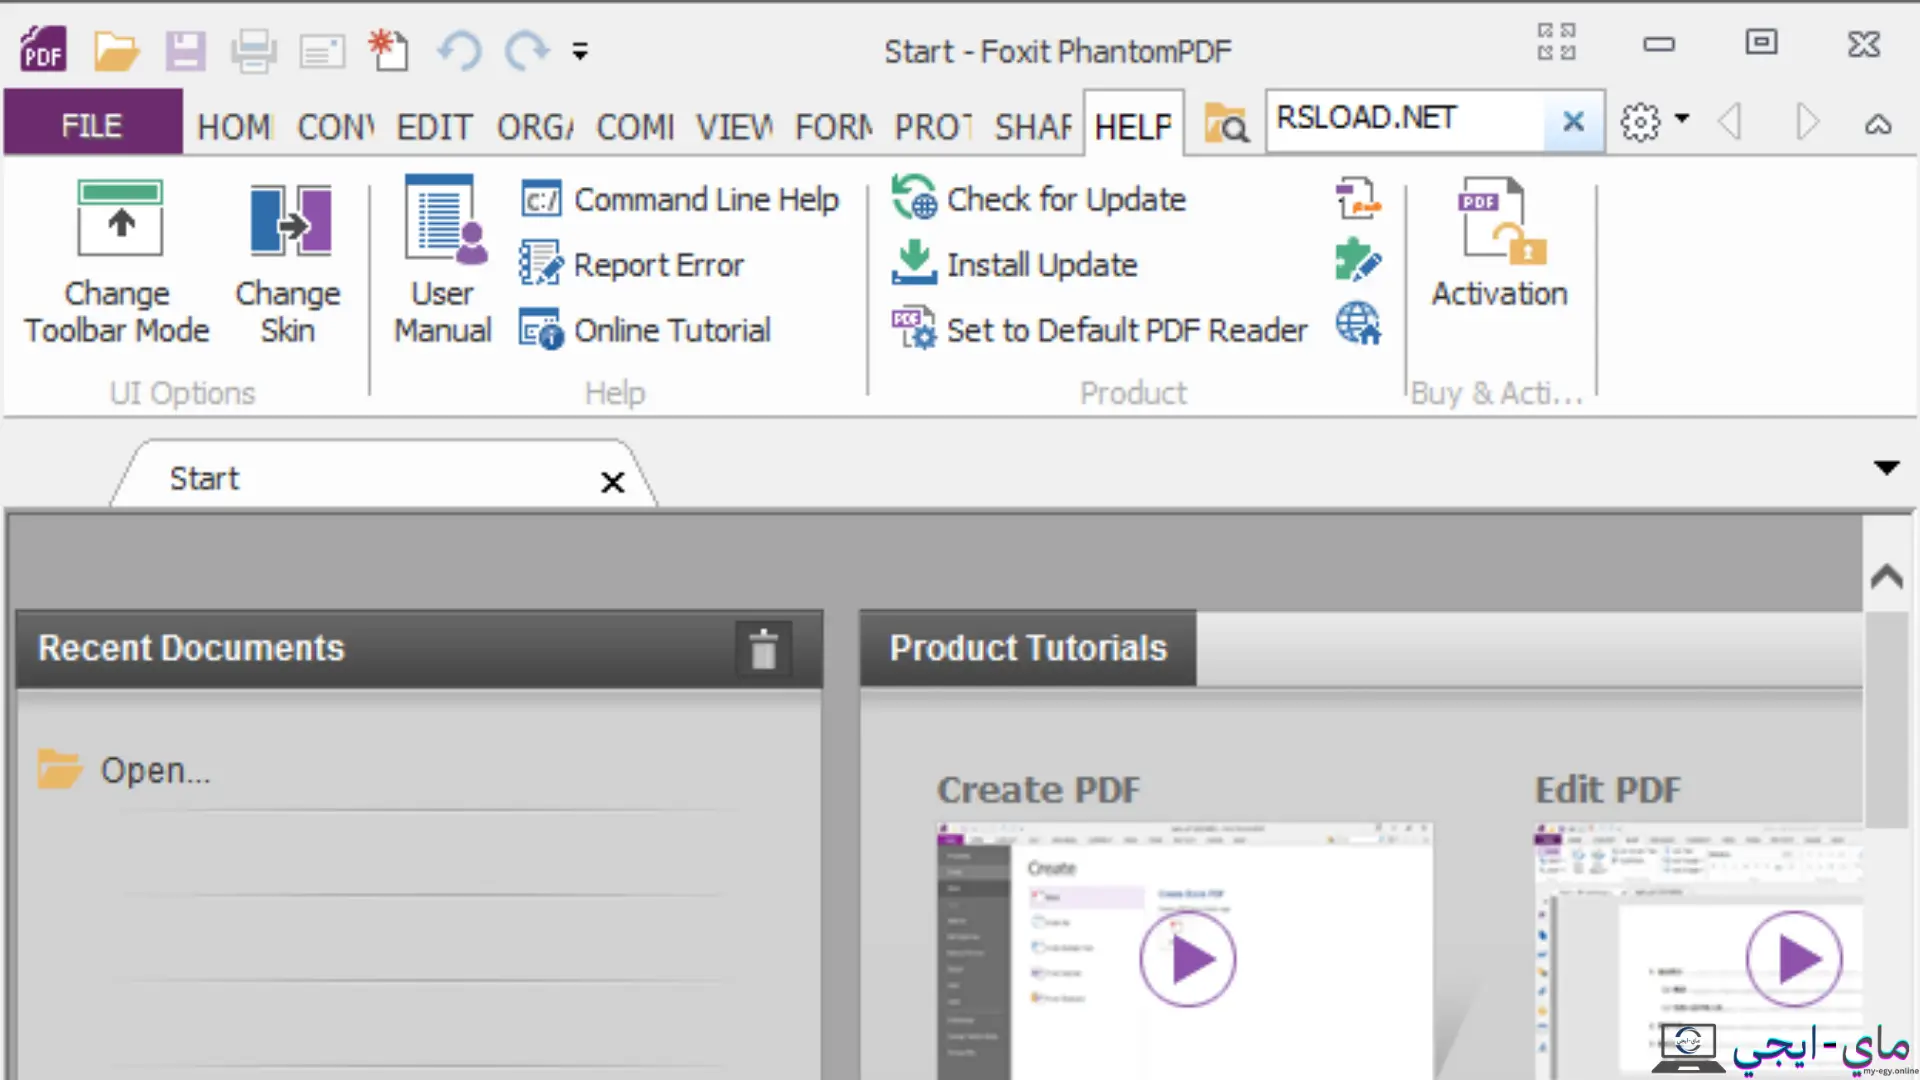Click Report Error
The image size is (1920, 1080).
[631, 265]
